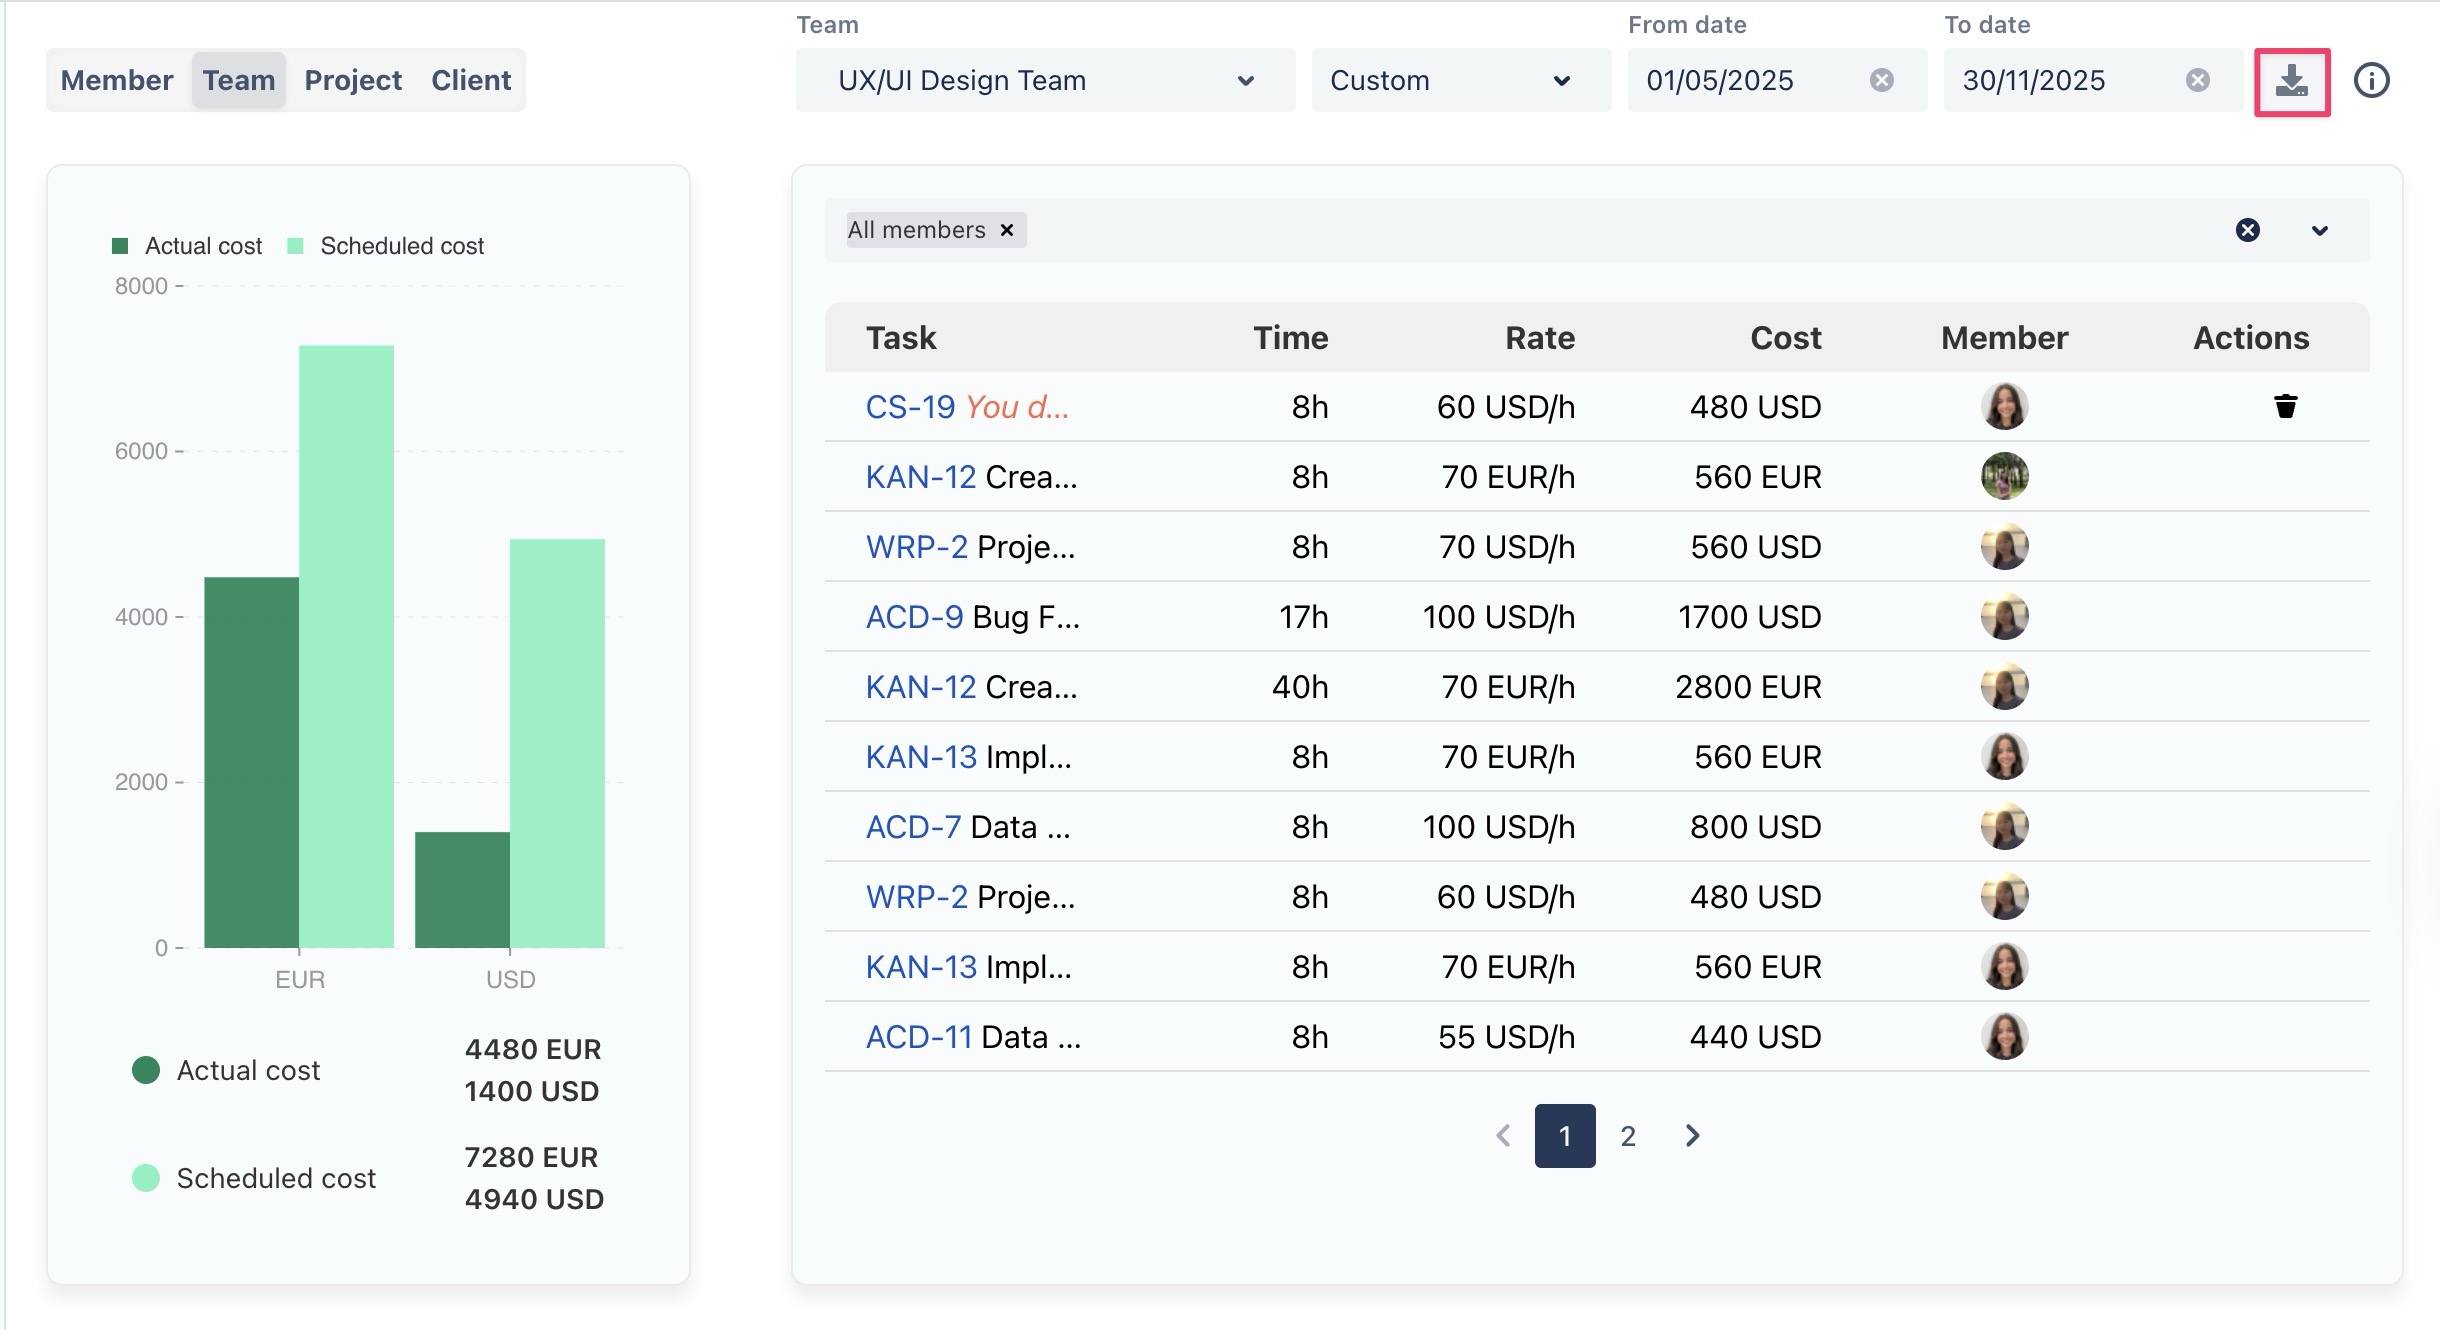This screenshot has height=1330, width=2440.
Task: Clear the To date value
Action: (2197, 80)
